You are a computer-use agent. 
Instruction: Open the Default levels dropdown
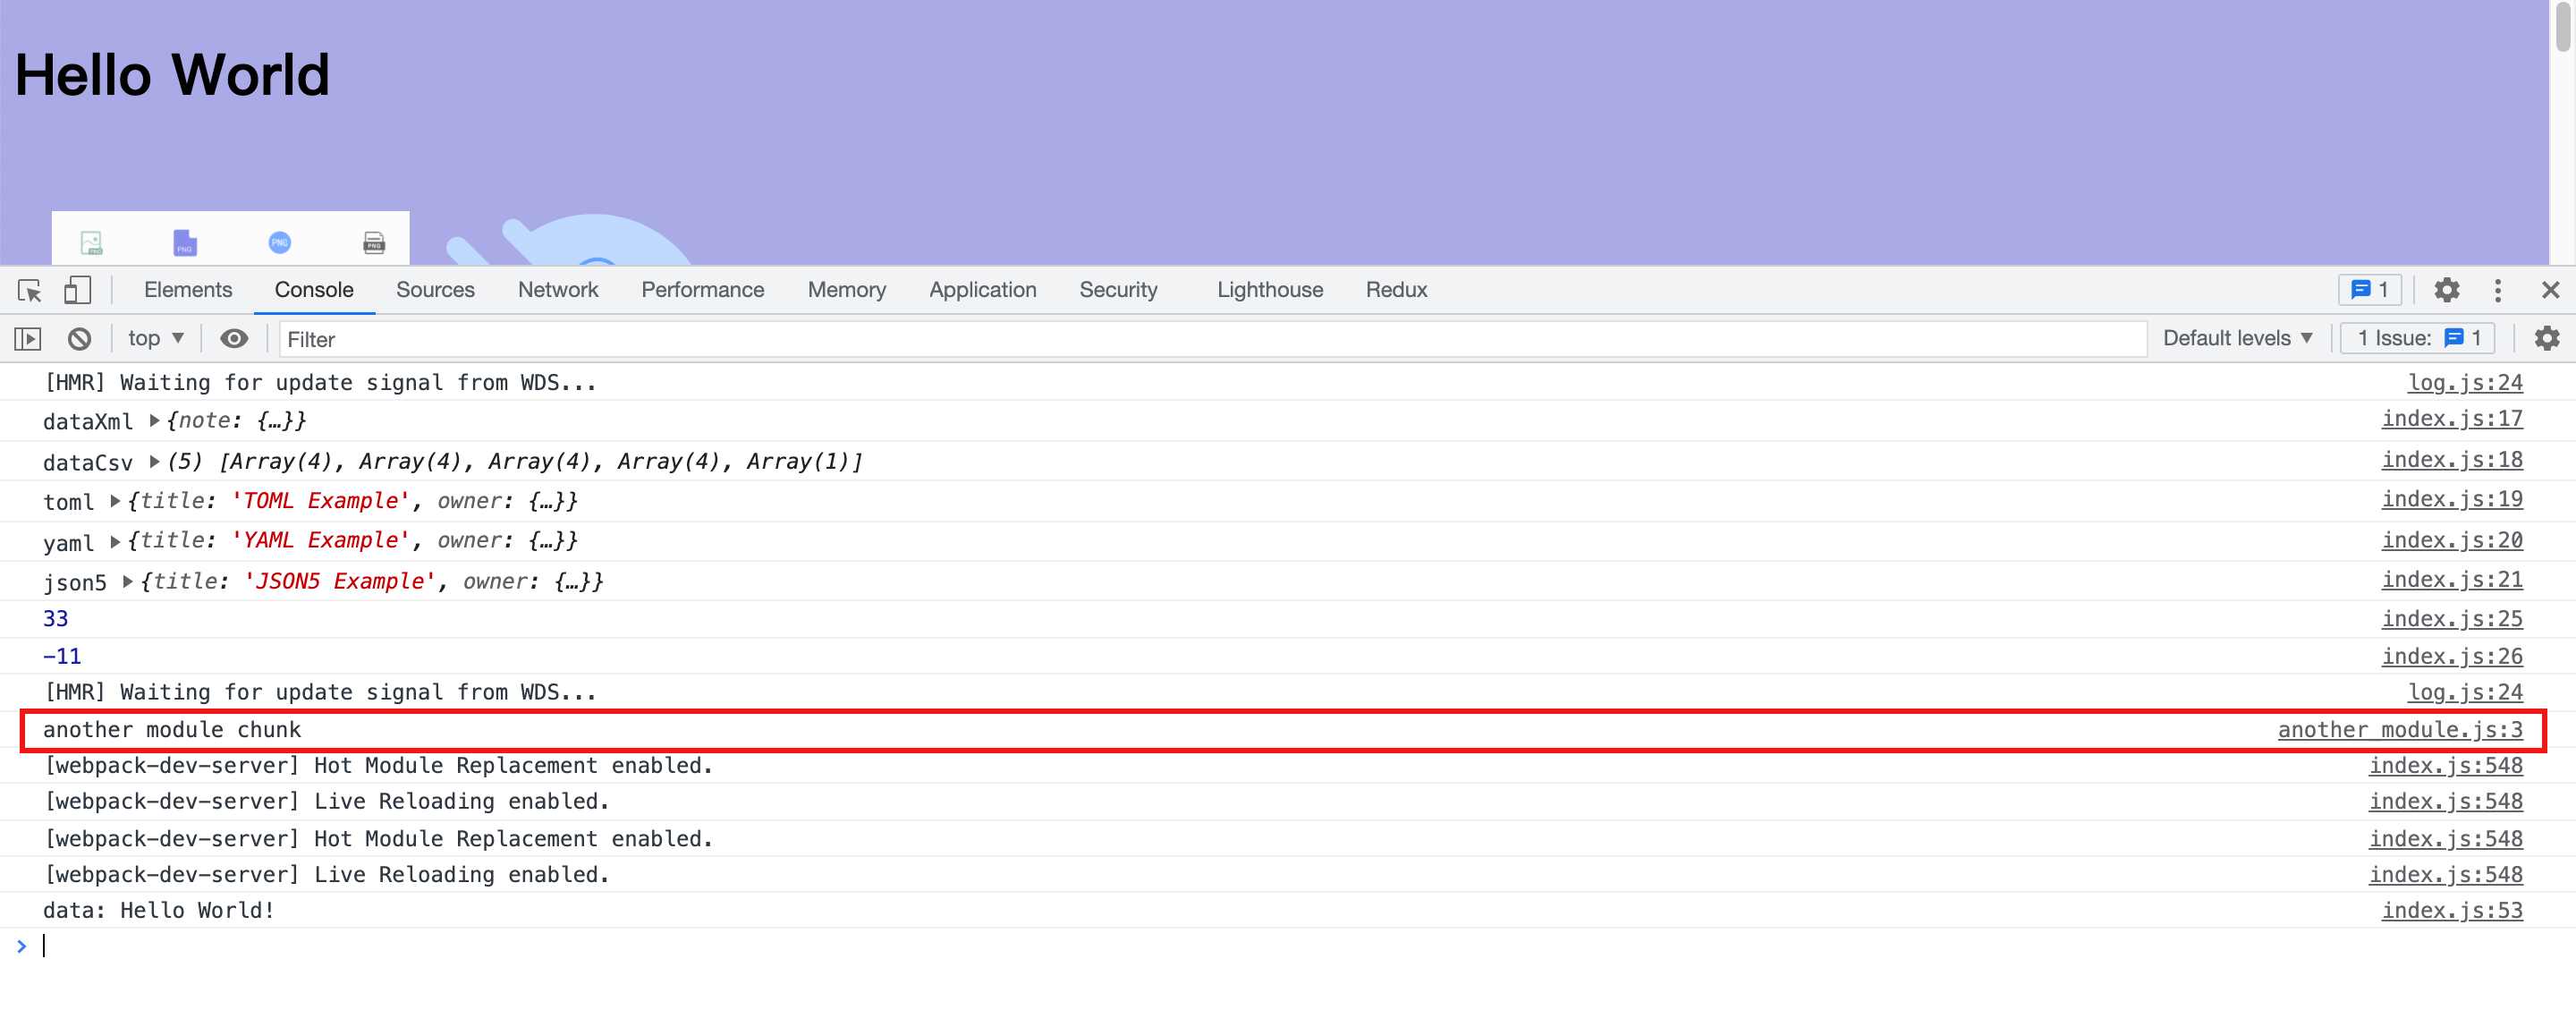[2236, 339]
